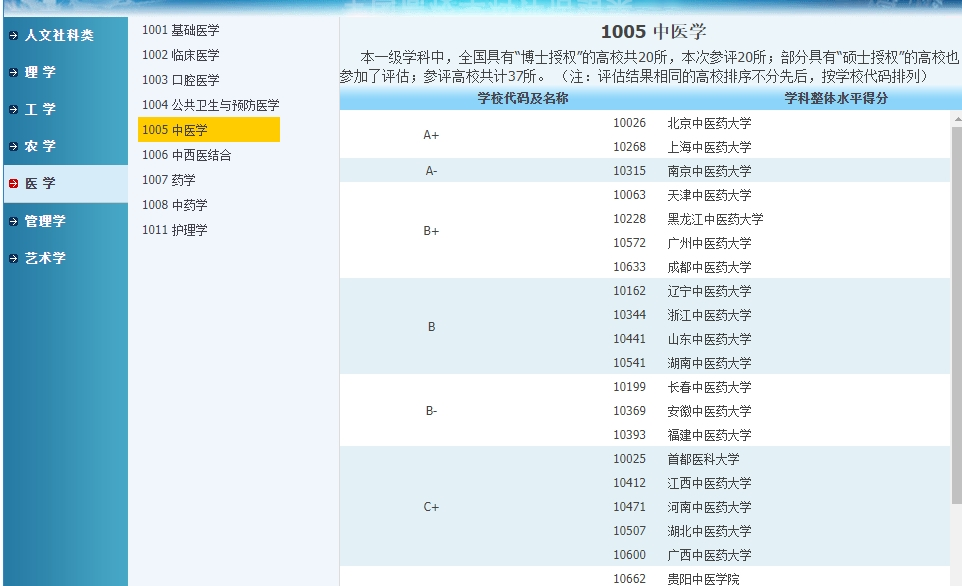Open 1004 公共卫生与预防医学 discipline
The width and height of the screenshot is (962, 586).
210,105
